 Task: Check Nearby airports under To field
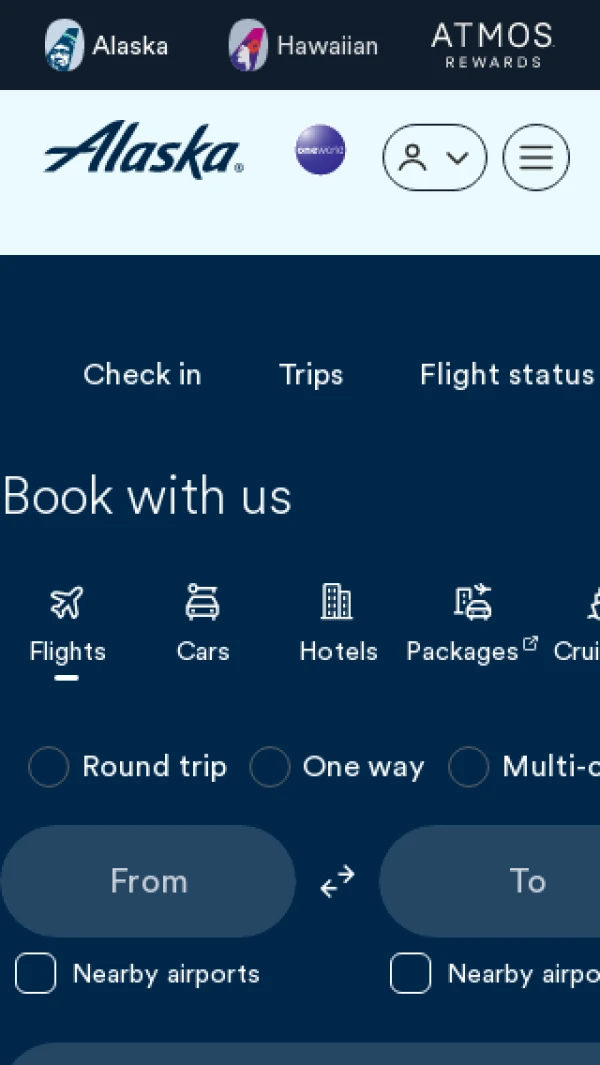pos(410,973)
